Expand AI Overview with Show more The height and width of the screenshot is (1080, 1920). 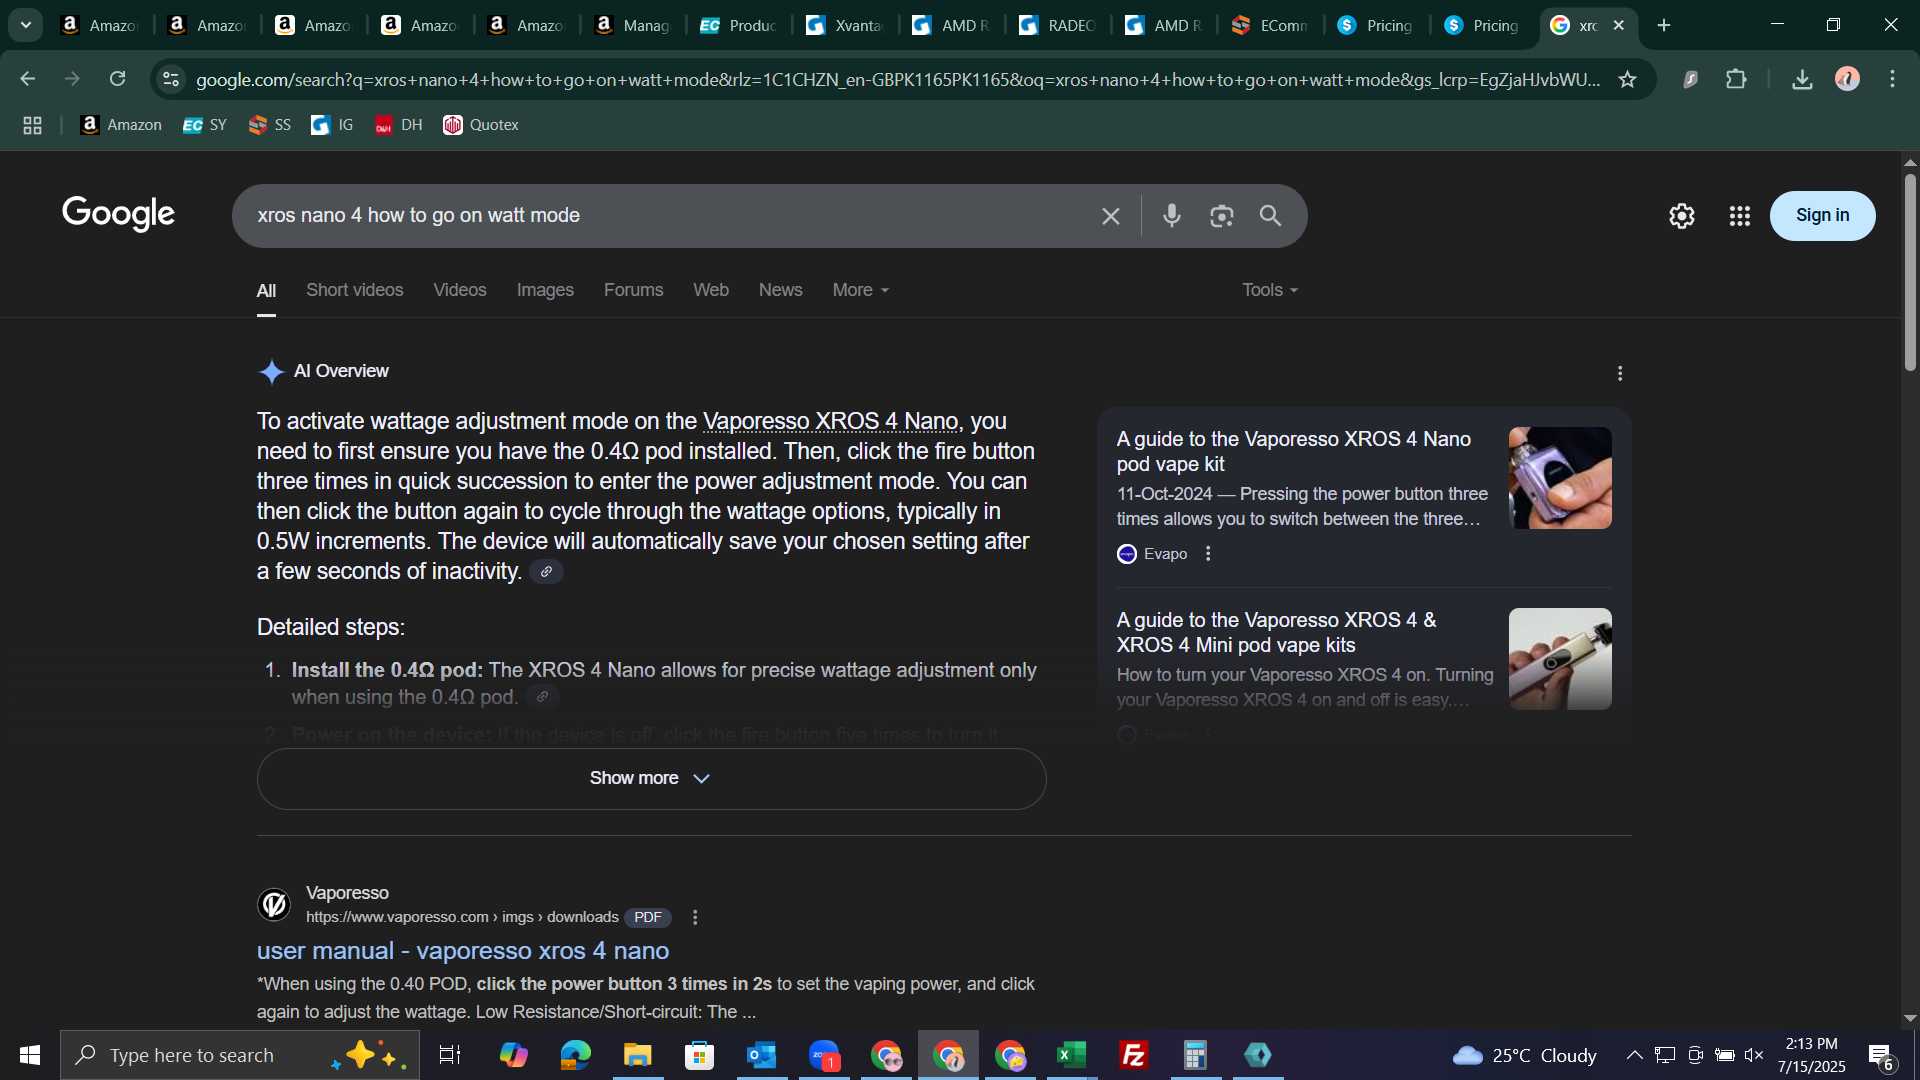click(x=651, y=779)
